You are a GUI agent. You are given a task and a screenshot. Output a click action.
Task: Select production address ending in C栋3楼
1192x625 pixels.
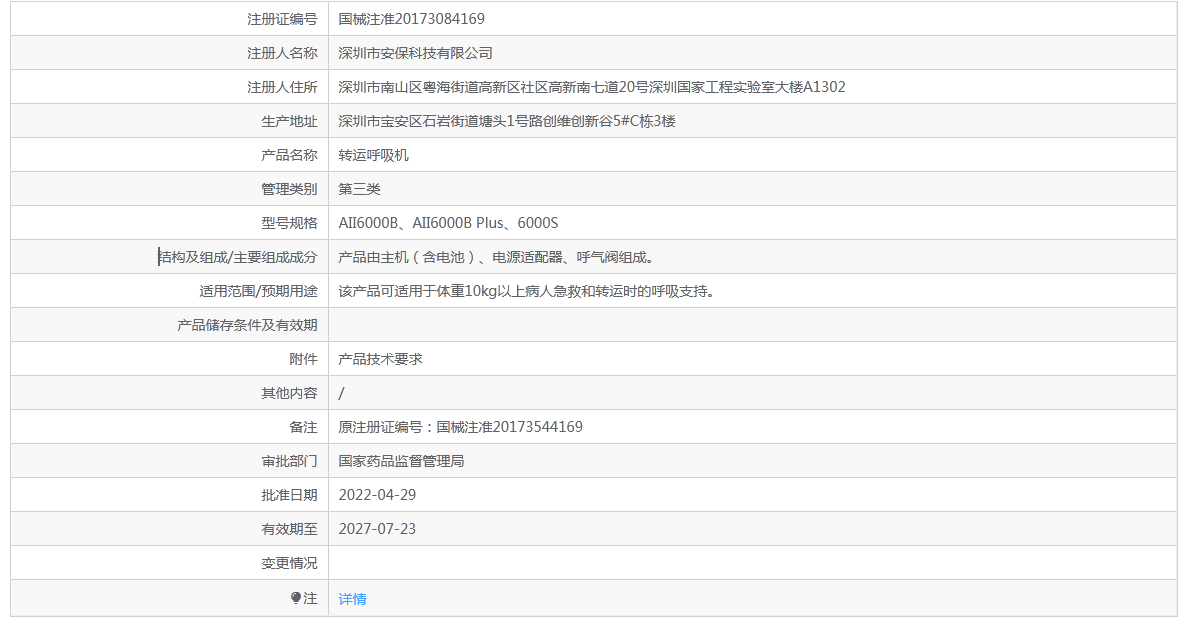[507, 121]
